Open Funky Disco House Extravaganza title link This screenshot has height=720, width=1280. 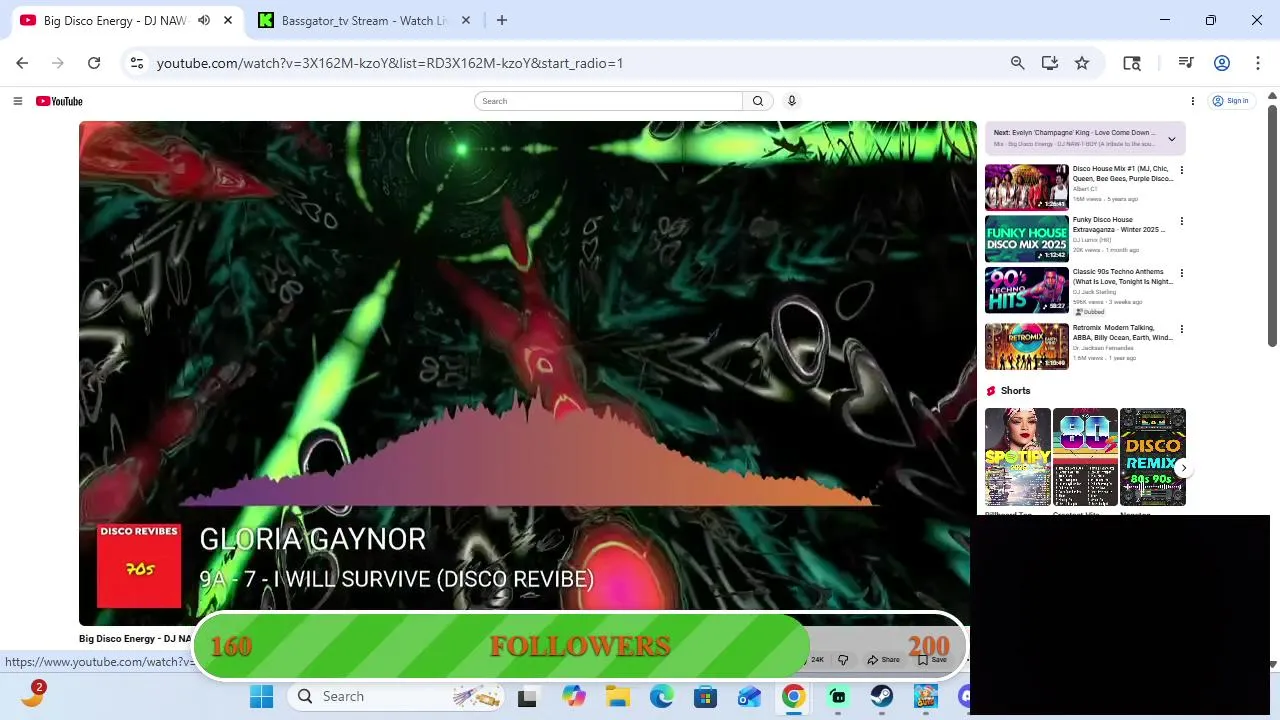tap(1119, 225)
